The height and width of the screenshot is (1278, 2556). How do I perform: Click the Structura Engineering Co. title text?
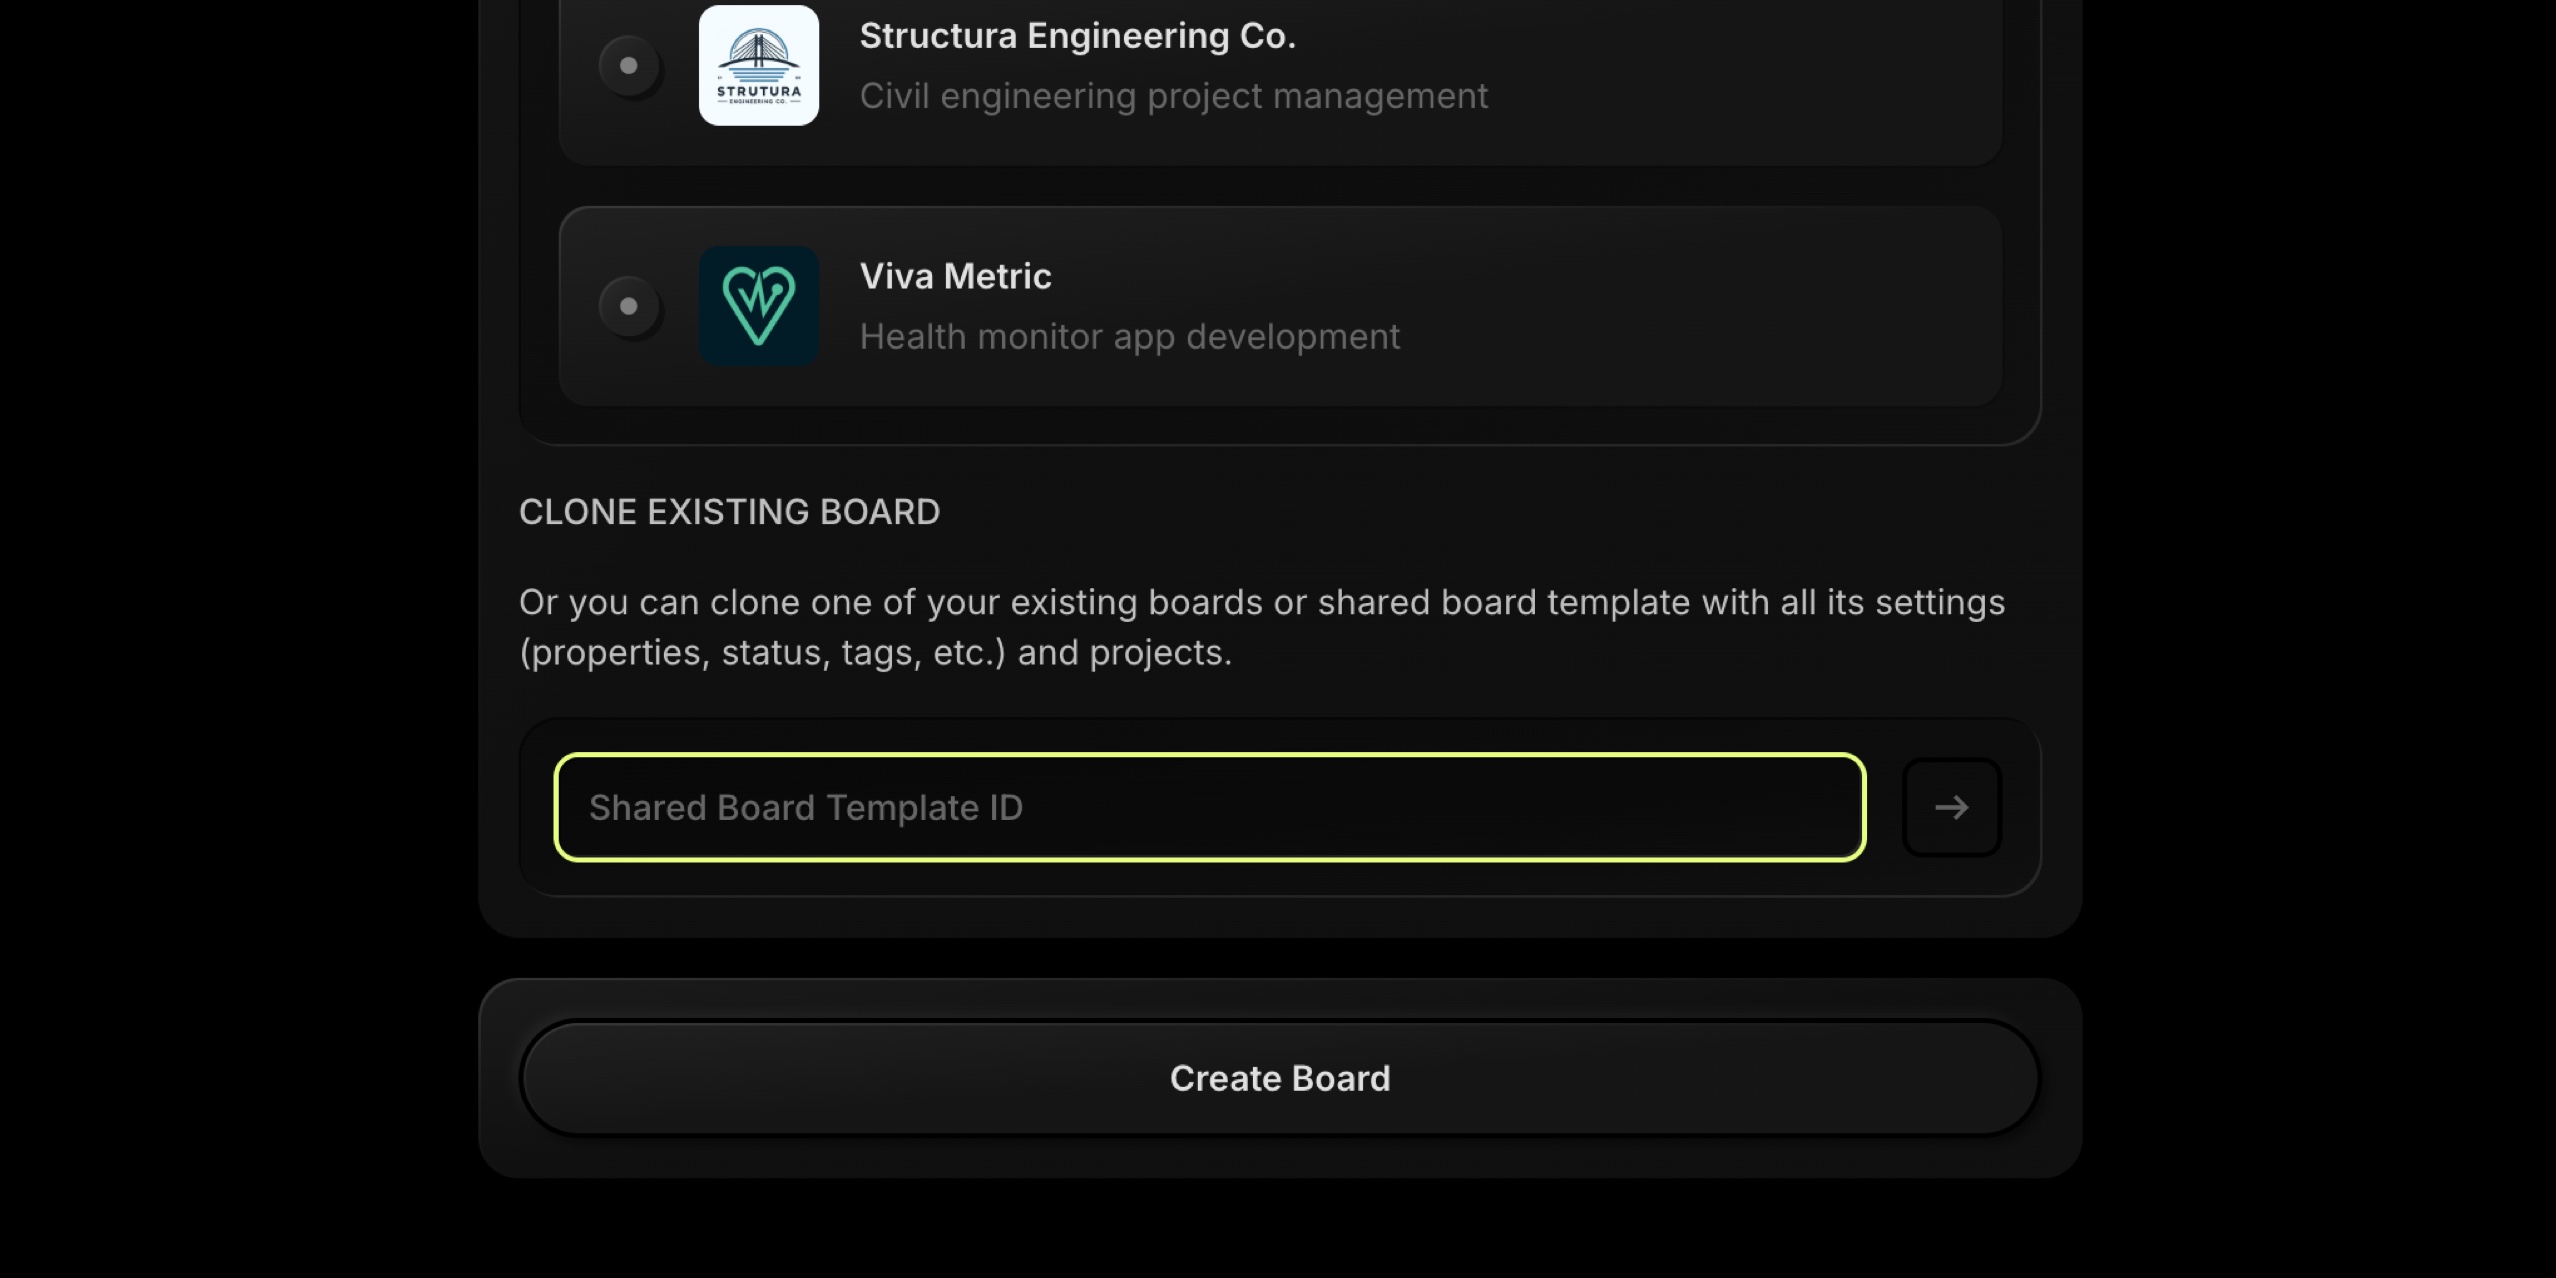(1077, 36)
